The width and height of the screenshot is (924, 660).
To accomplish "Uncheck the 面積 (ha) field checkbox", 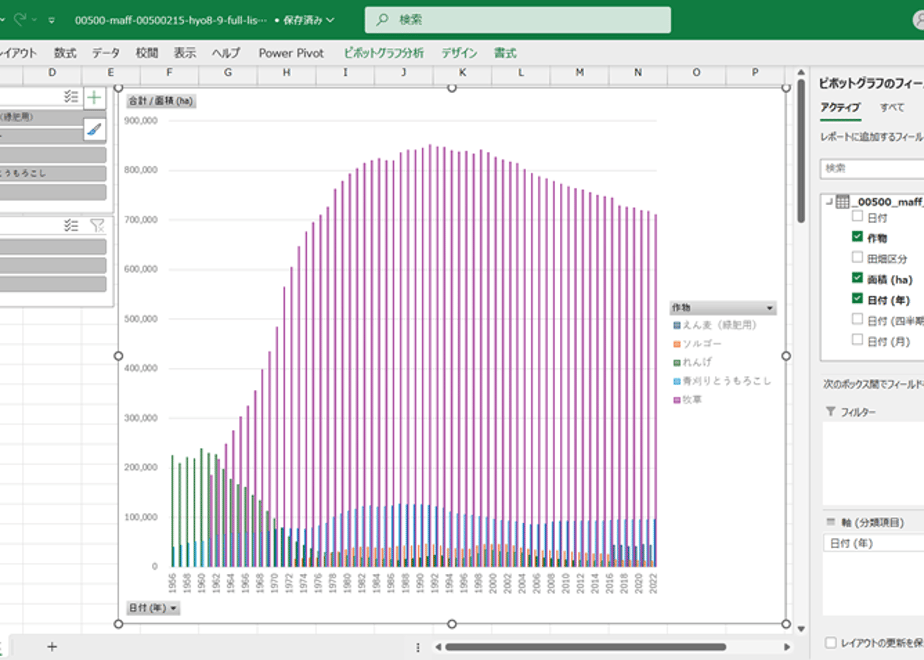I will coord(857,278).
